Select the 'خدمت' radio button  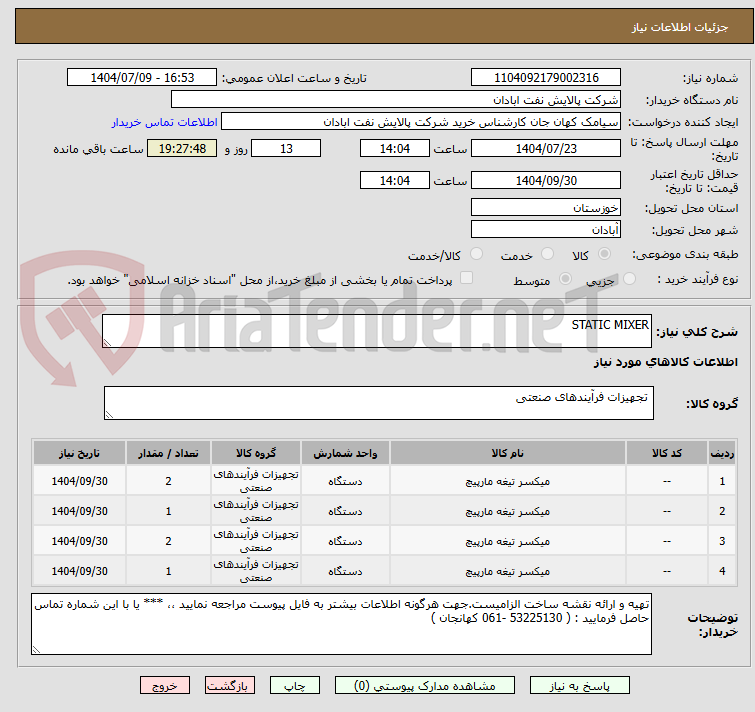(547, 254)
